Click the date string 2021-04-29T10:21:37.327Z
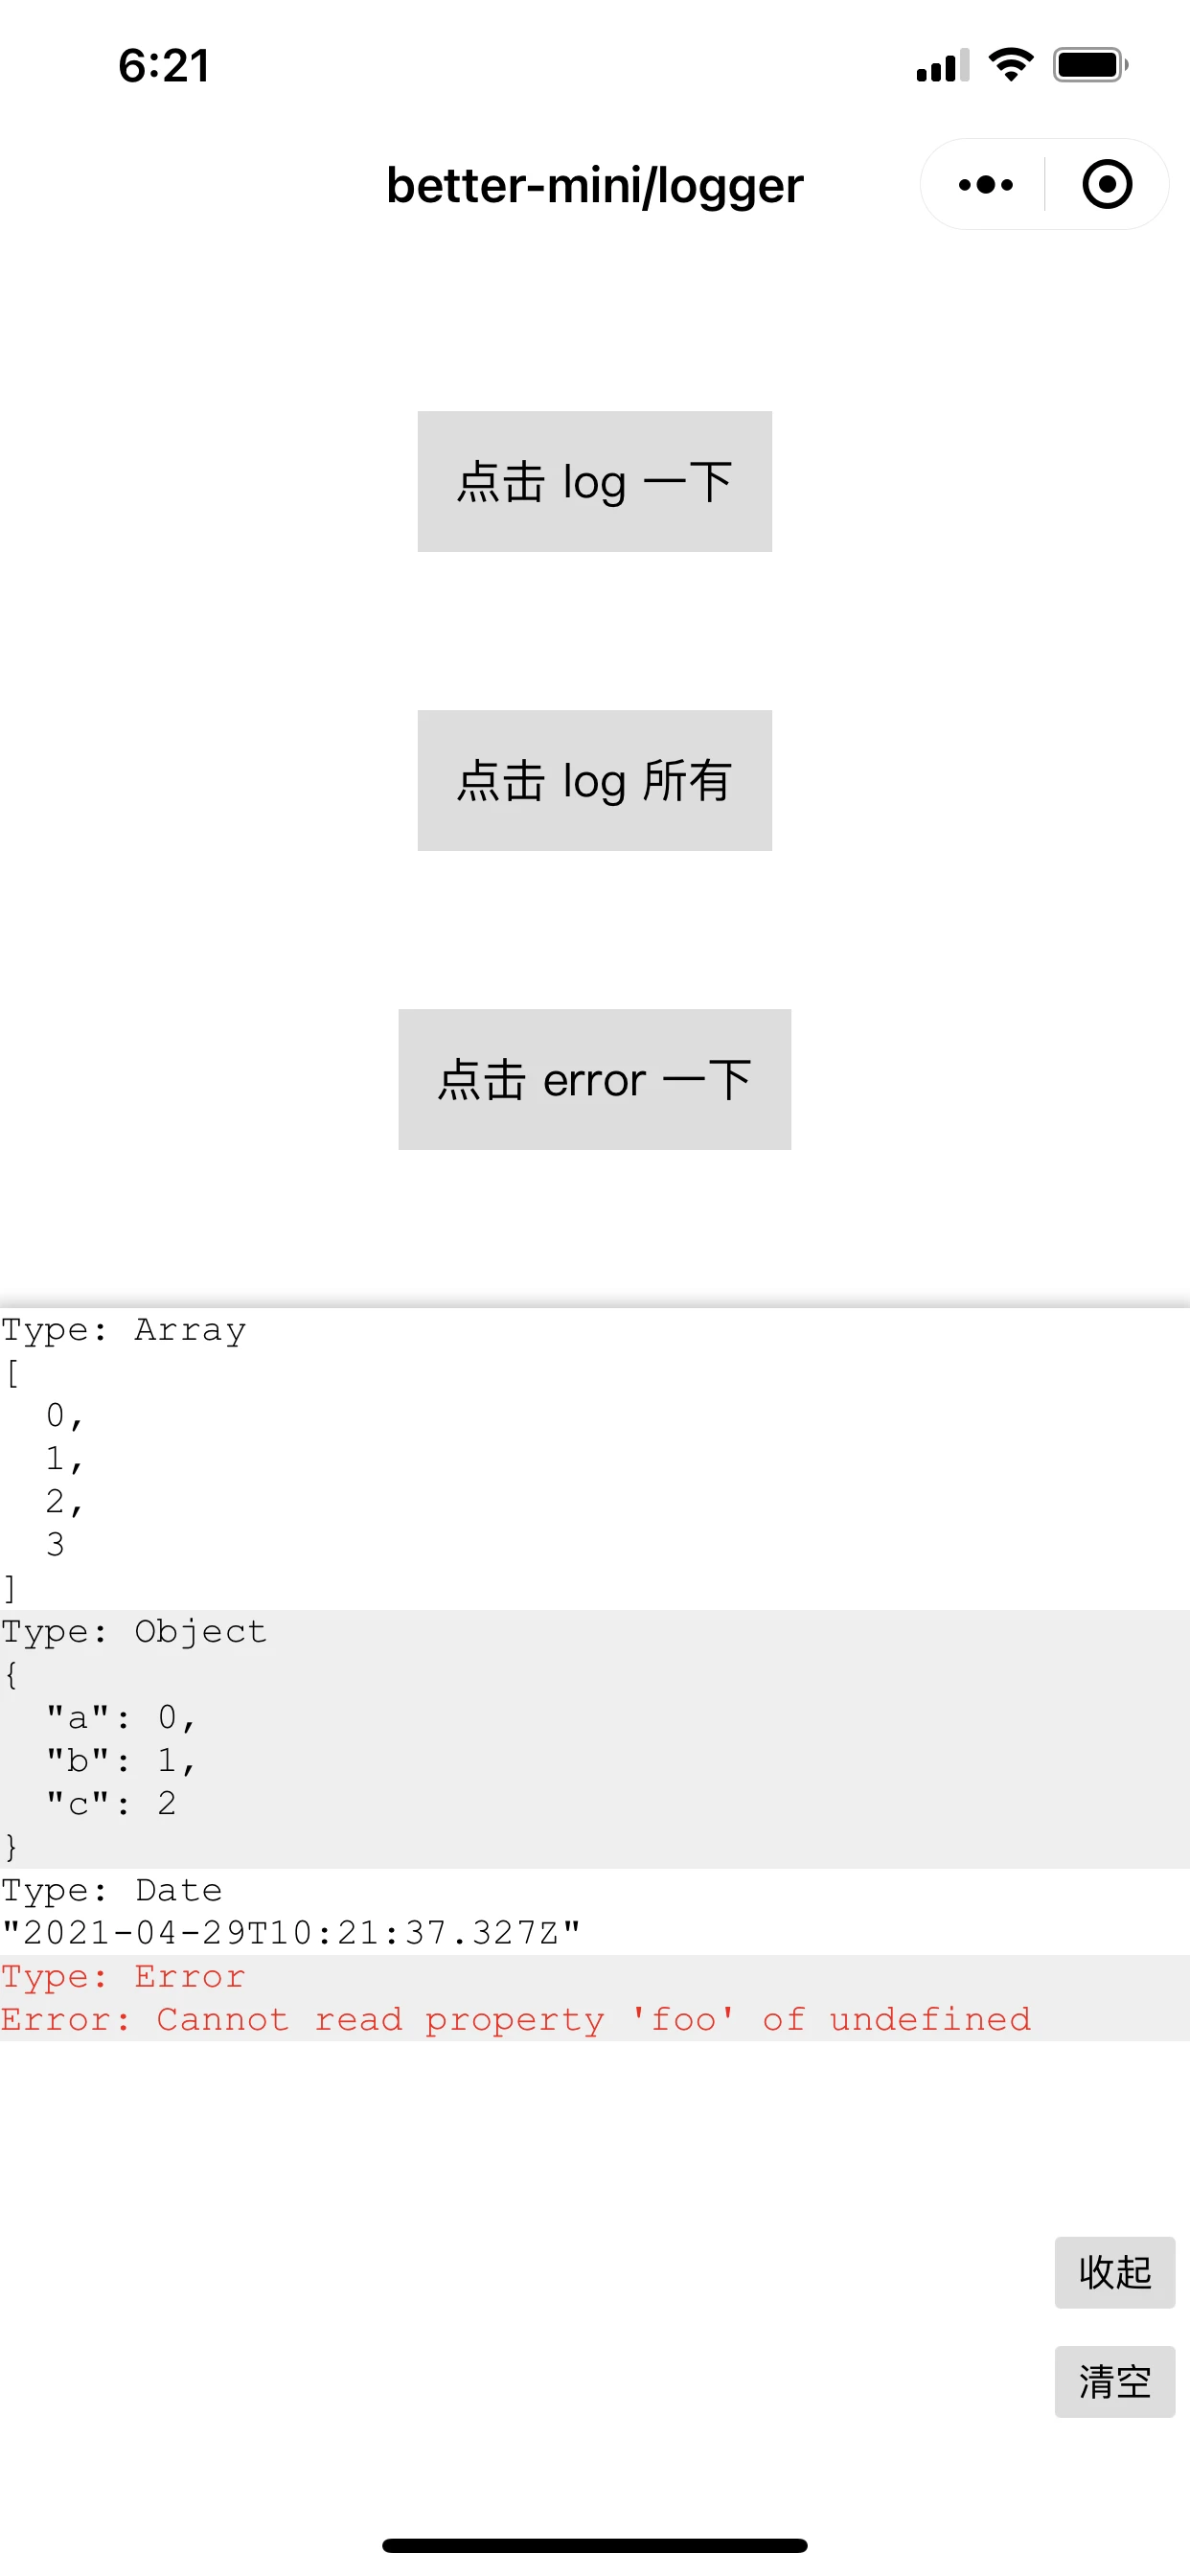The image size is (1190, 2576). click(x=291, y=1933)
